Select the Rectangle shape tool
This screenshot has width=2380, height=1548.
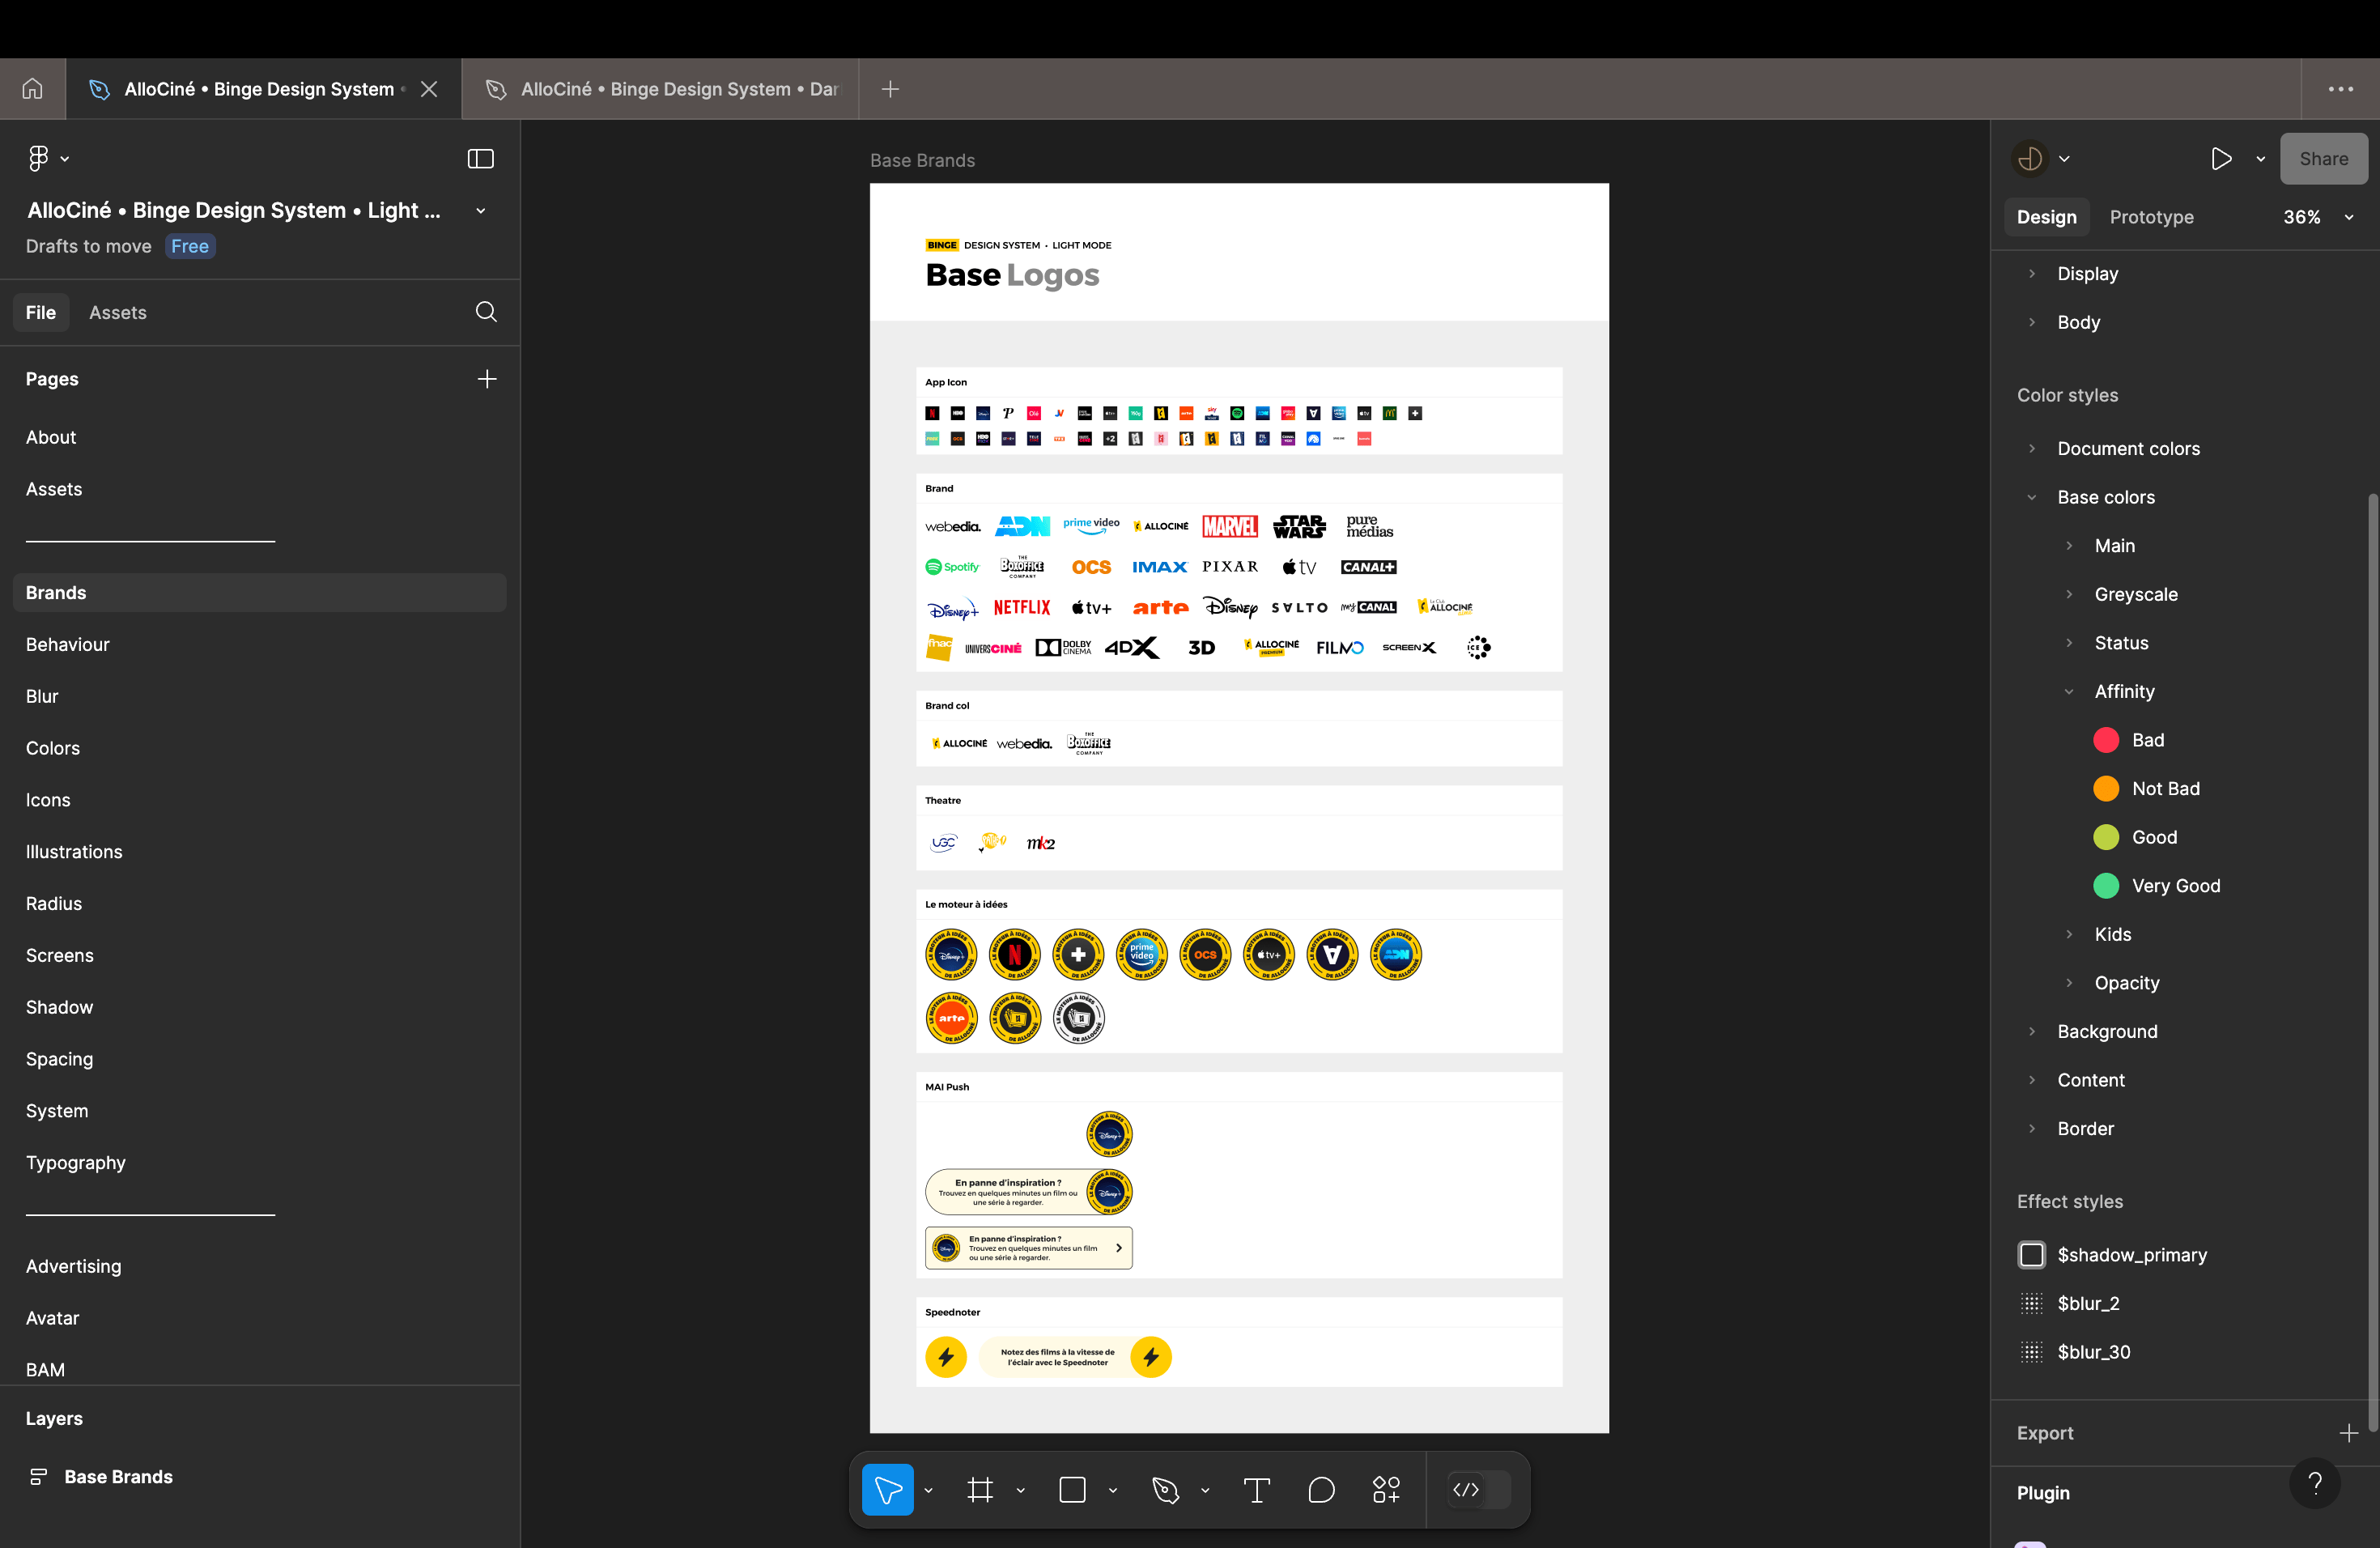[1072, 1490]
